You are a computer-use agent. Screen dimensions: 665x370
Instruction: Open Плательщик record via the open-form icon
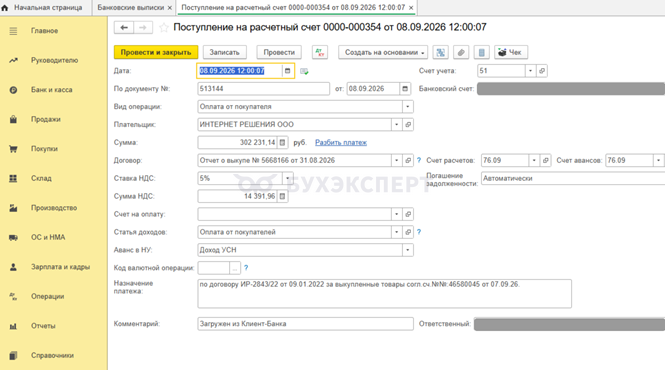coord(408,125)
